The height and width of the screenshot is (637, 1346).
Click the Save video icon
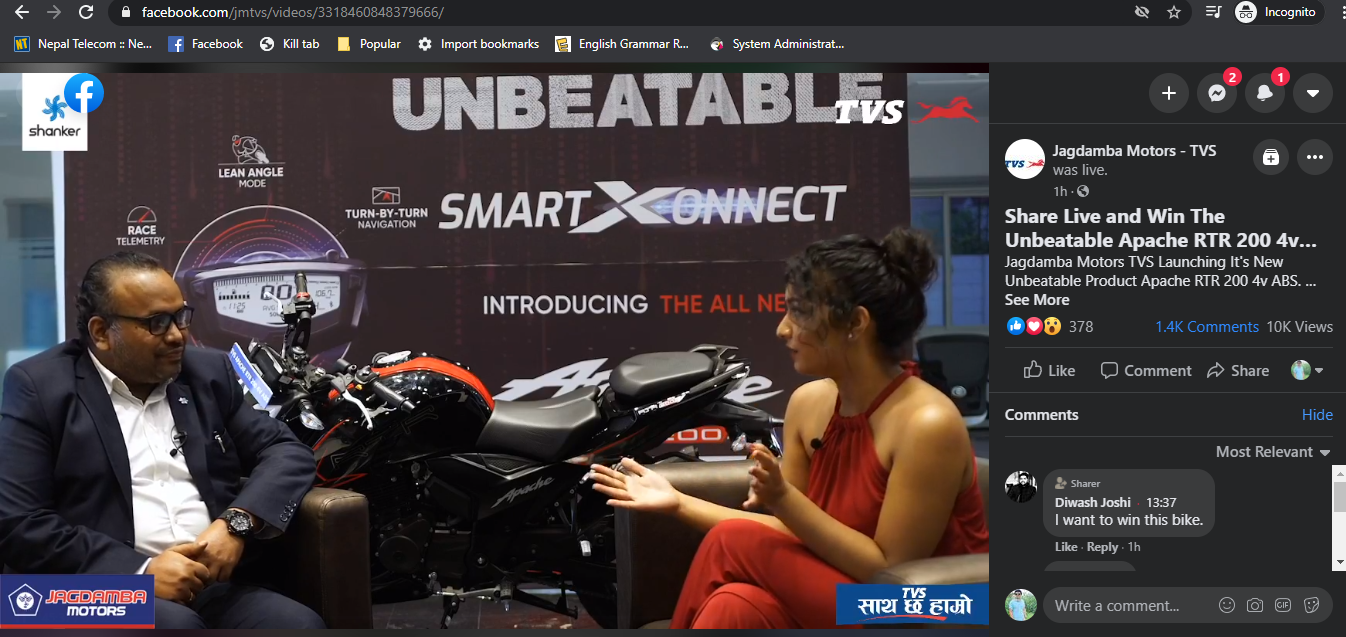pyautogui.click(x=1270, y=157)
